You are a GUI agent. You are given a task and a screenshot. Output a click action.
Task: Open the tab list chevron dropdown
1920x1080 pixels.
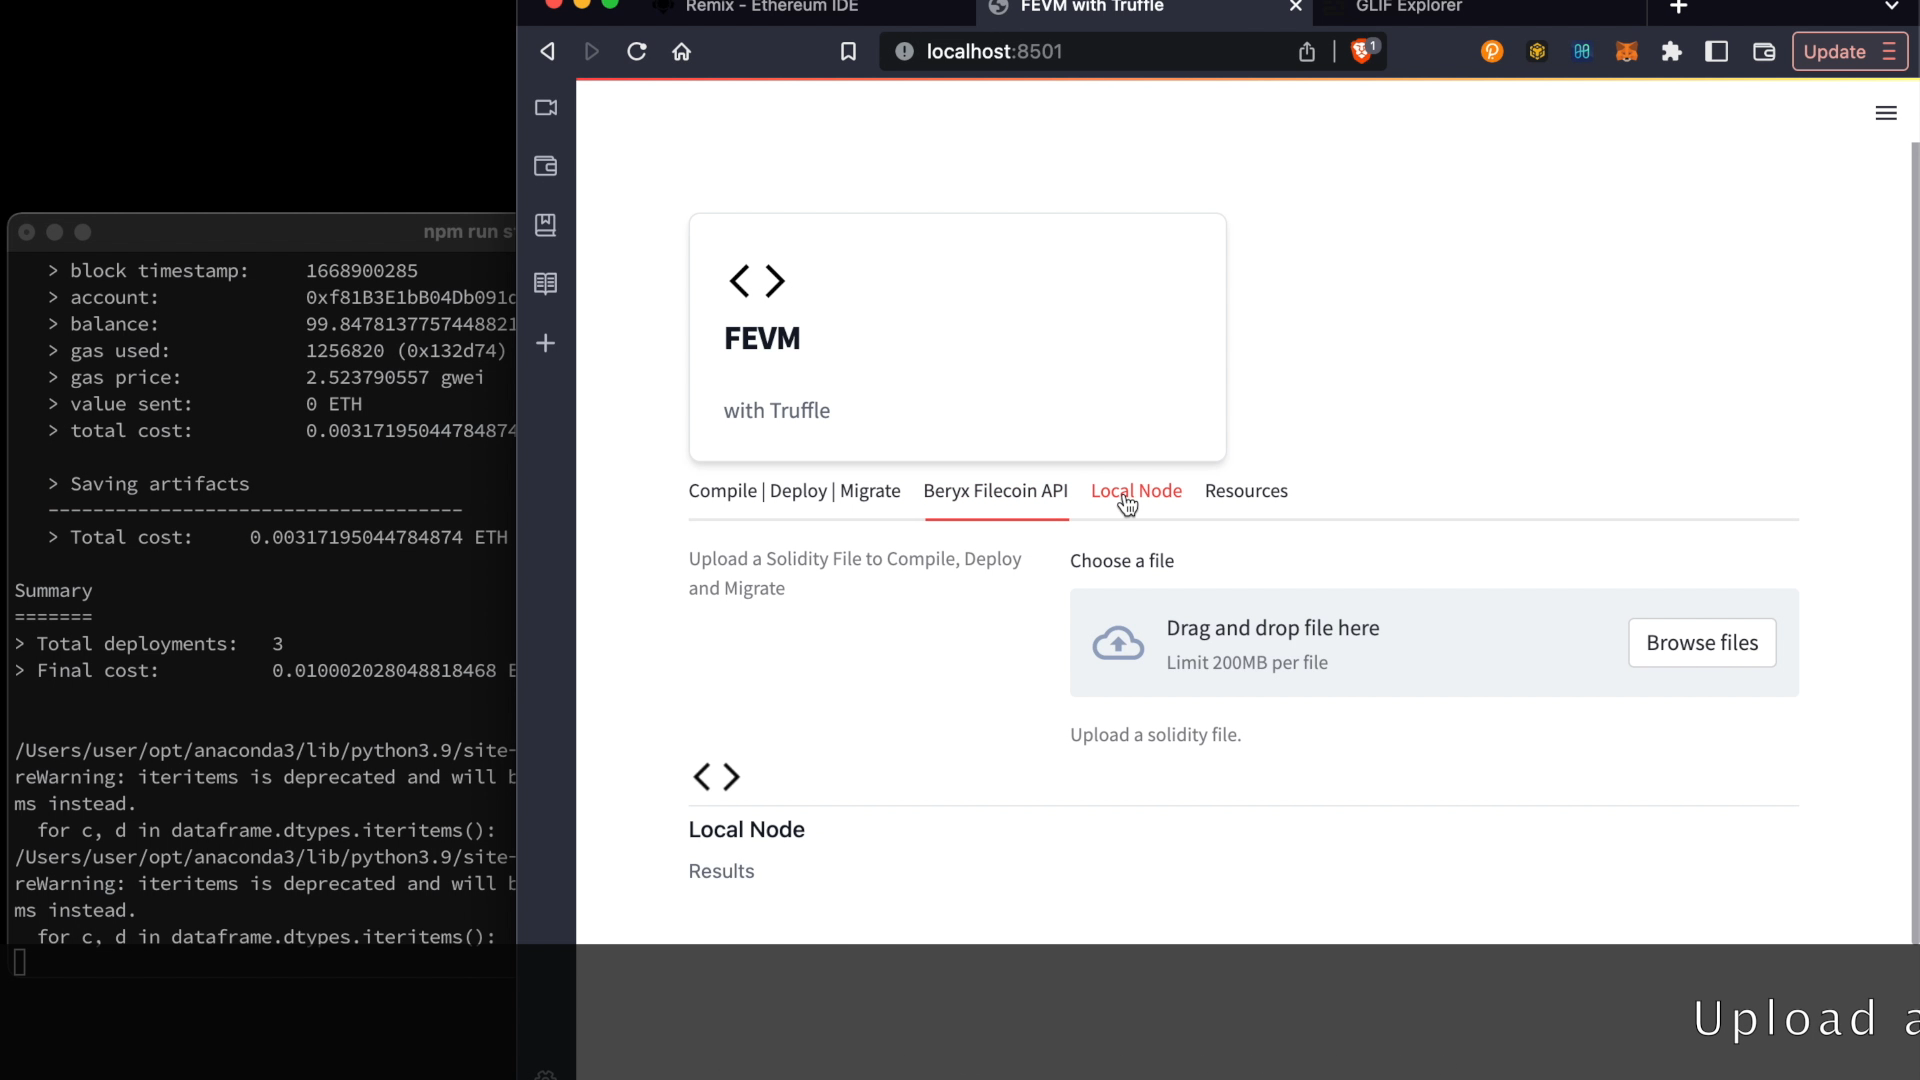(1891, 6)
